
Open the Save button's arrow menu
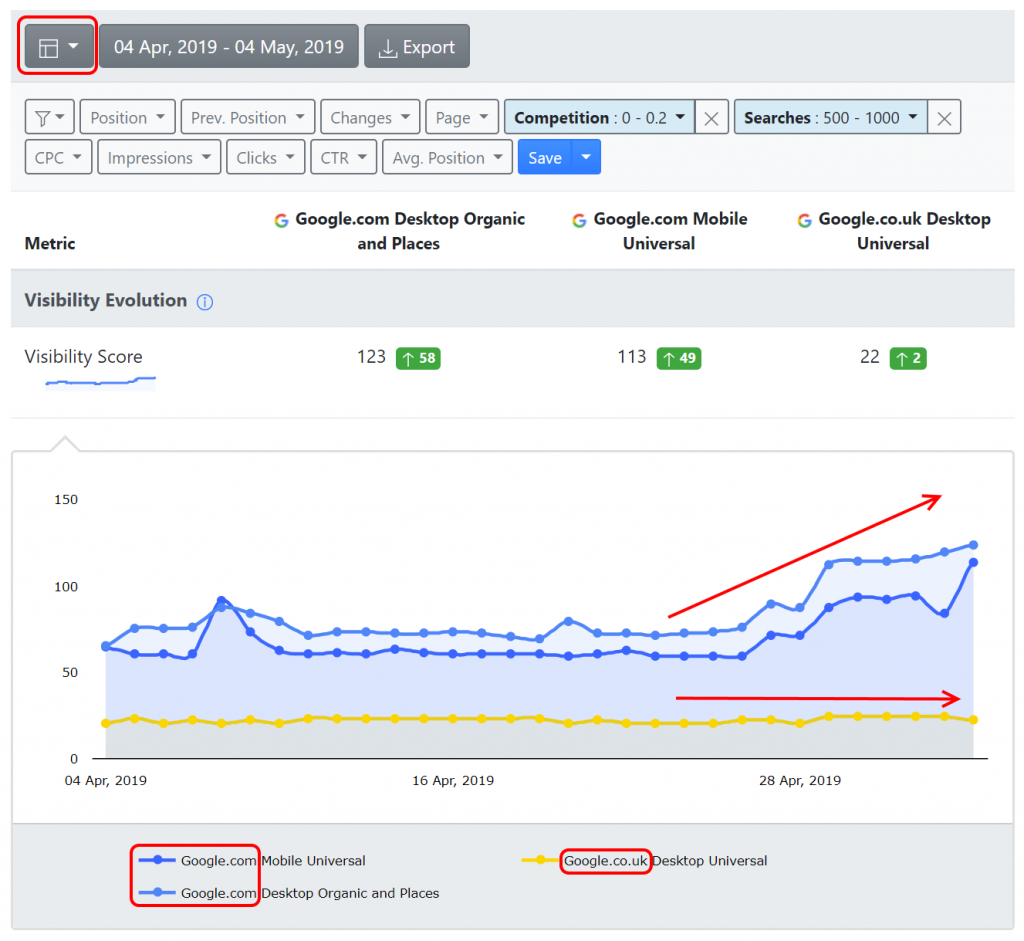586,157
